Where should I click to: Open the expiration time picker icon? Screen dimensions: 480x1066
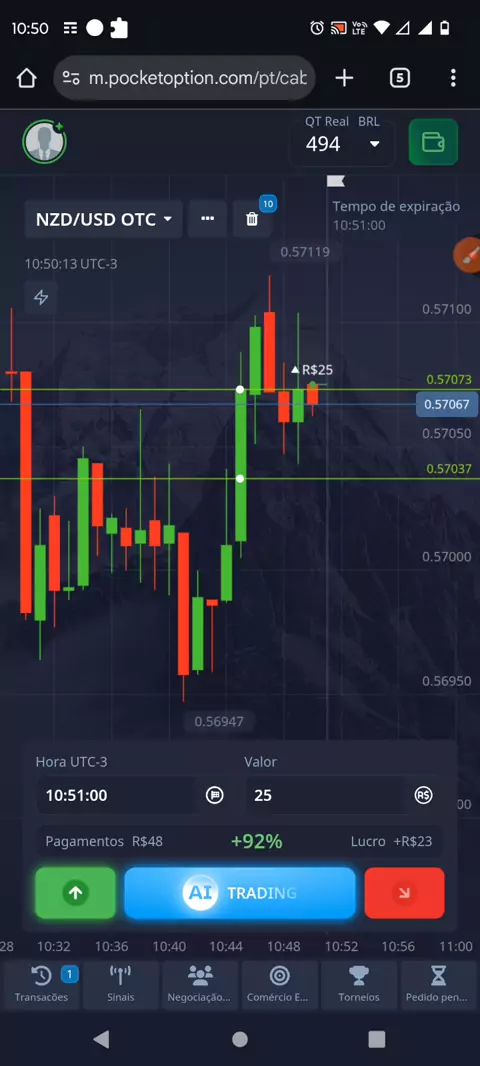pyautogui.click(x=215, y=795)
